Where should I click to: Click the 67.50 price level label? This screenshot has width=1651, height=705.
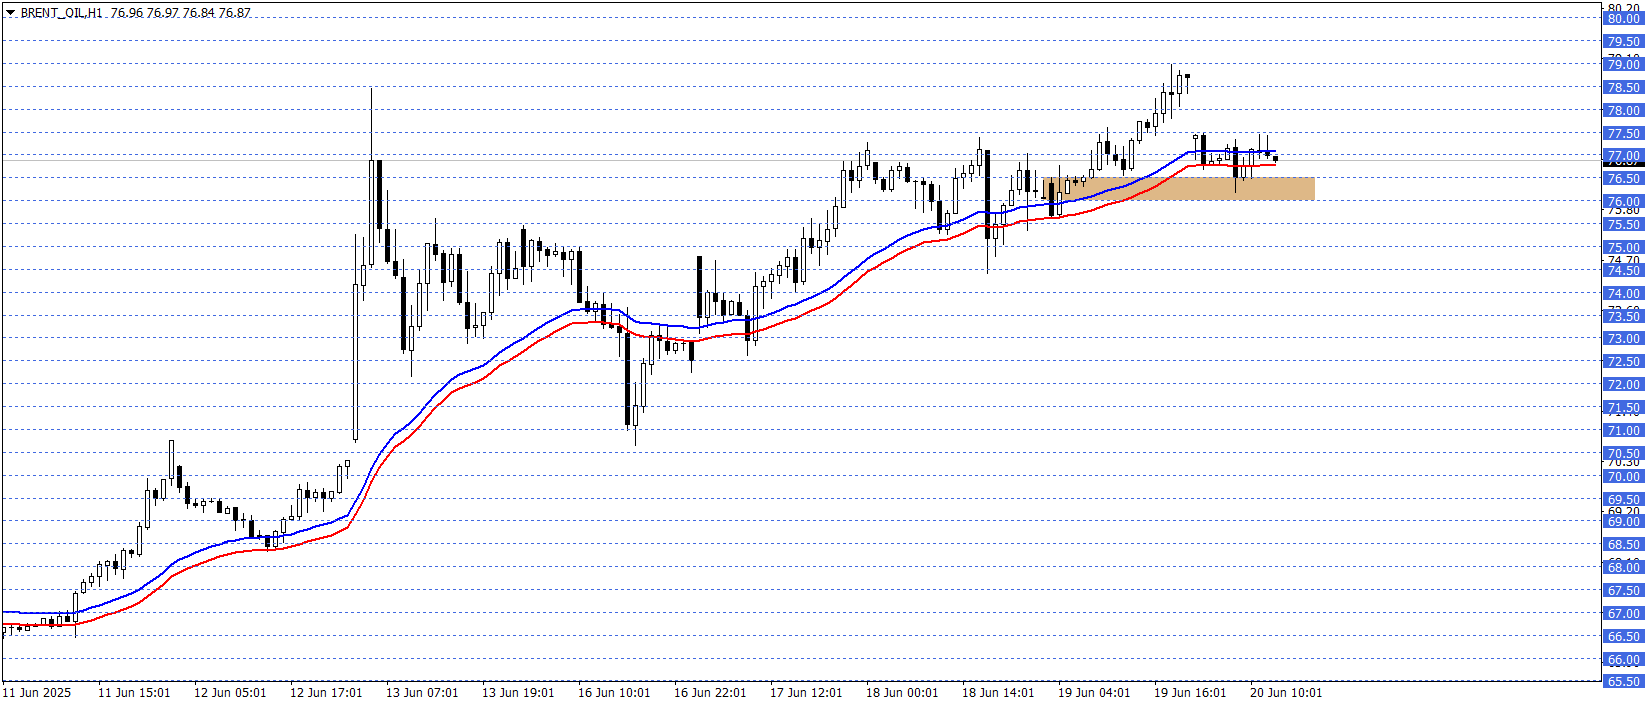(x=1623, y=591)
